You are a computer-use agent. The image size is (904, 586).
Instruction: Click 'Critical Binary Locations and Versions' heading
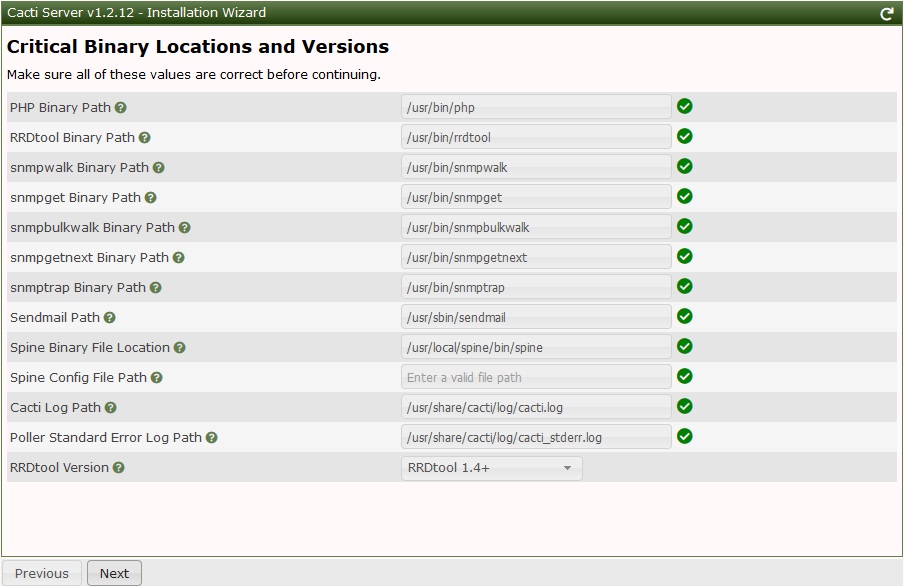[198, 47]
